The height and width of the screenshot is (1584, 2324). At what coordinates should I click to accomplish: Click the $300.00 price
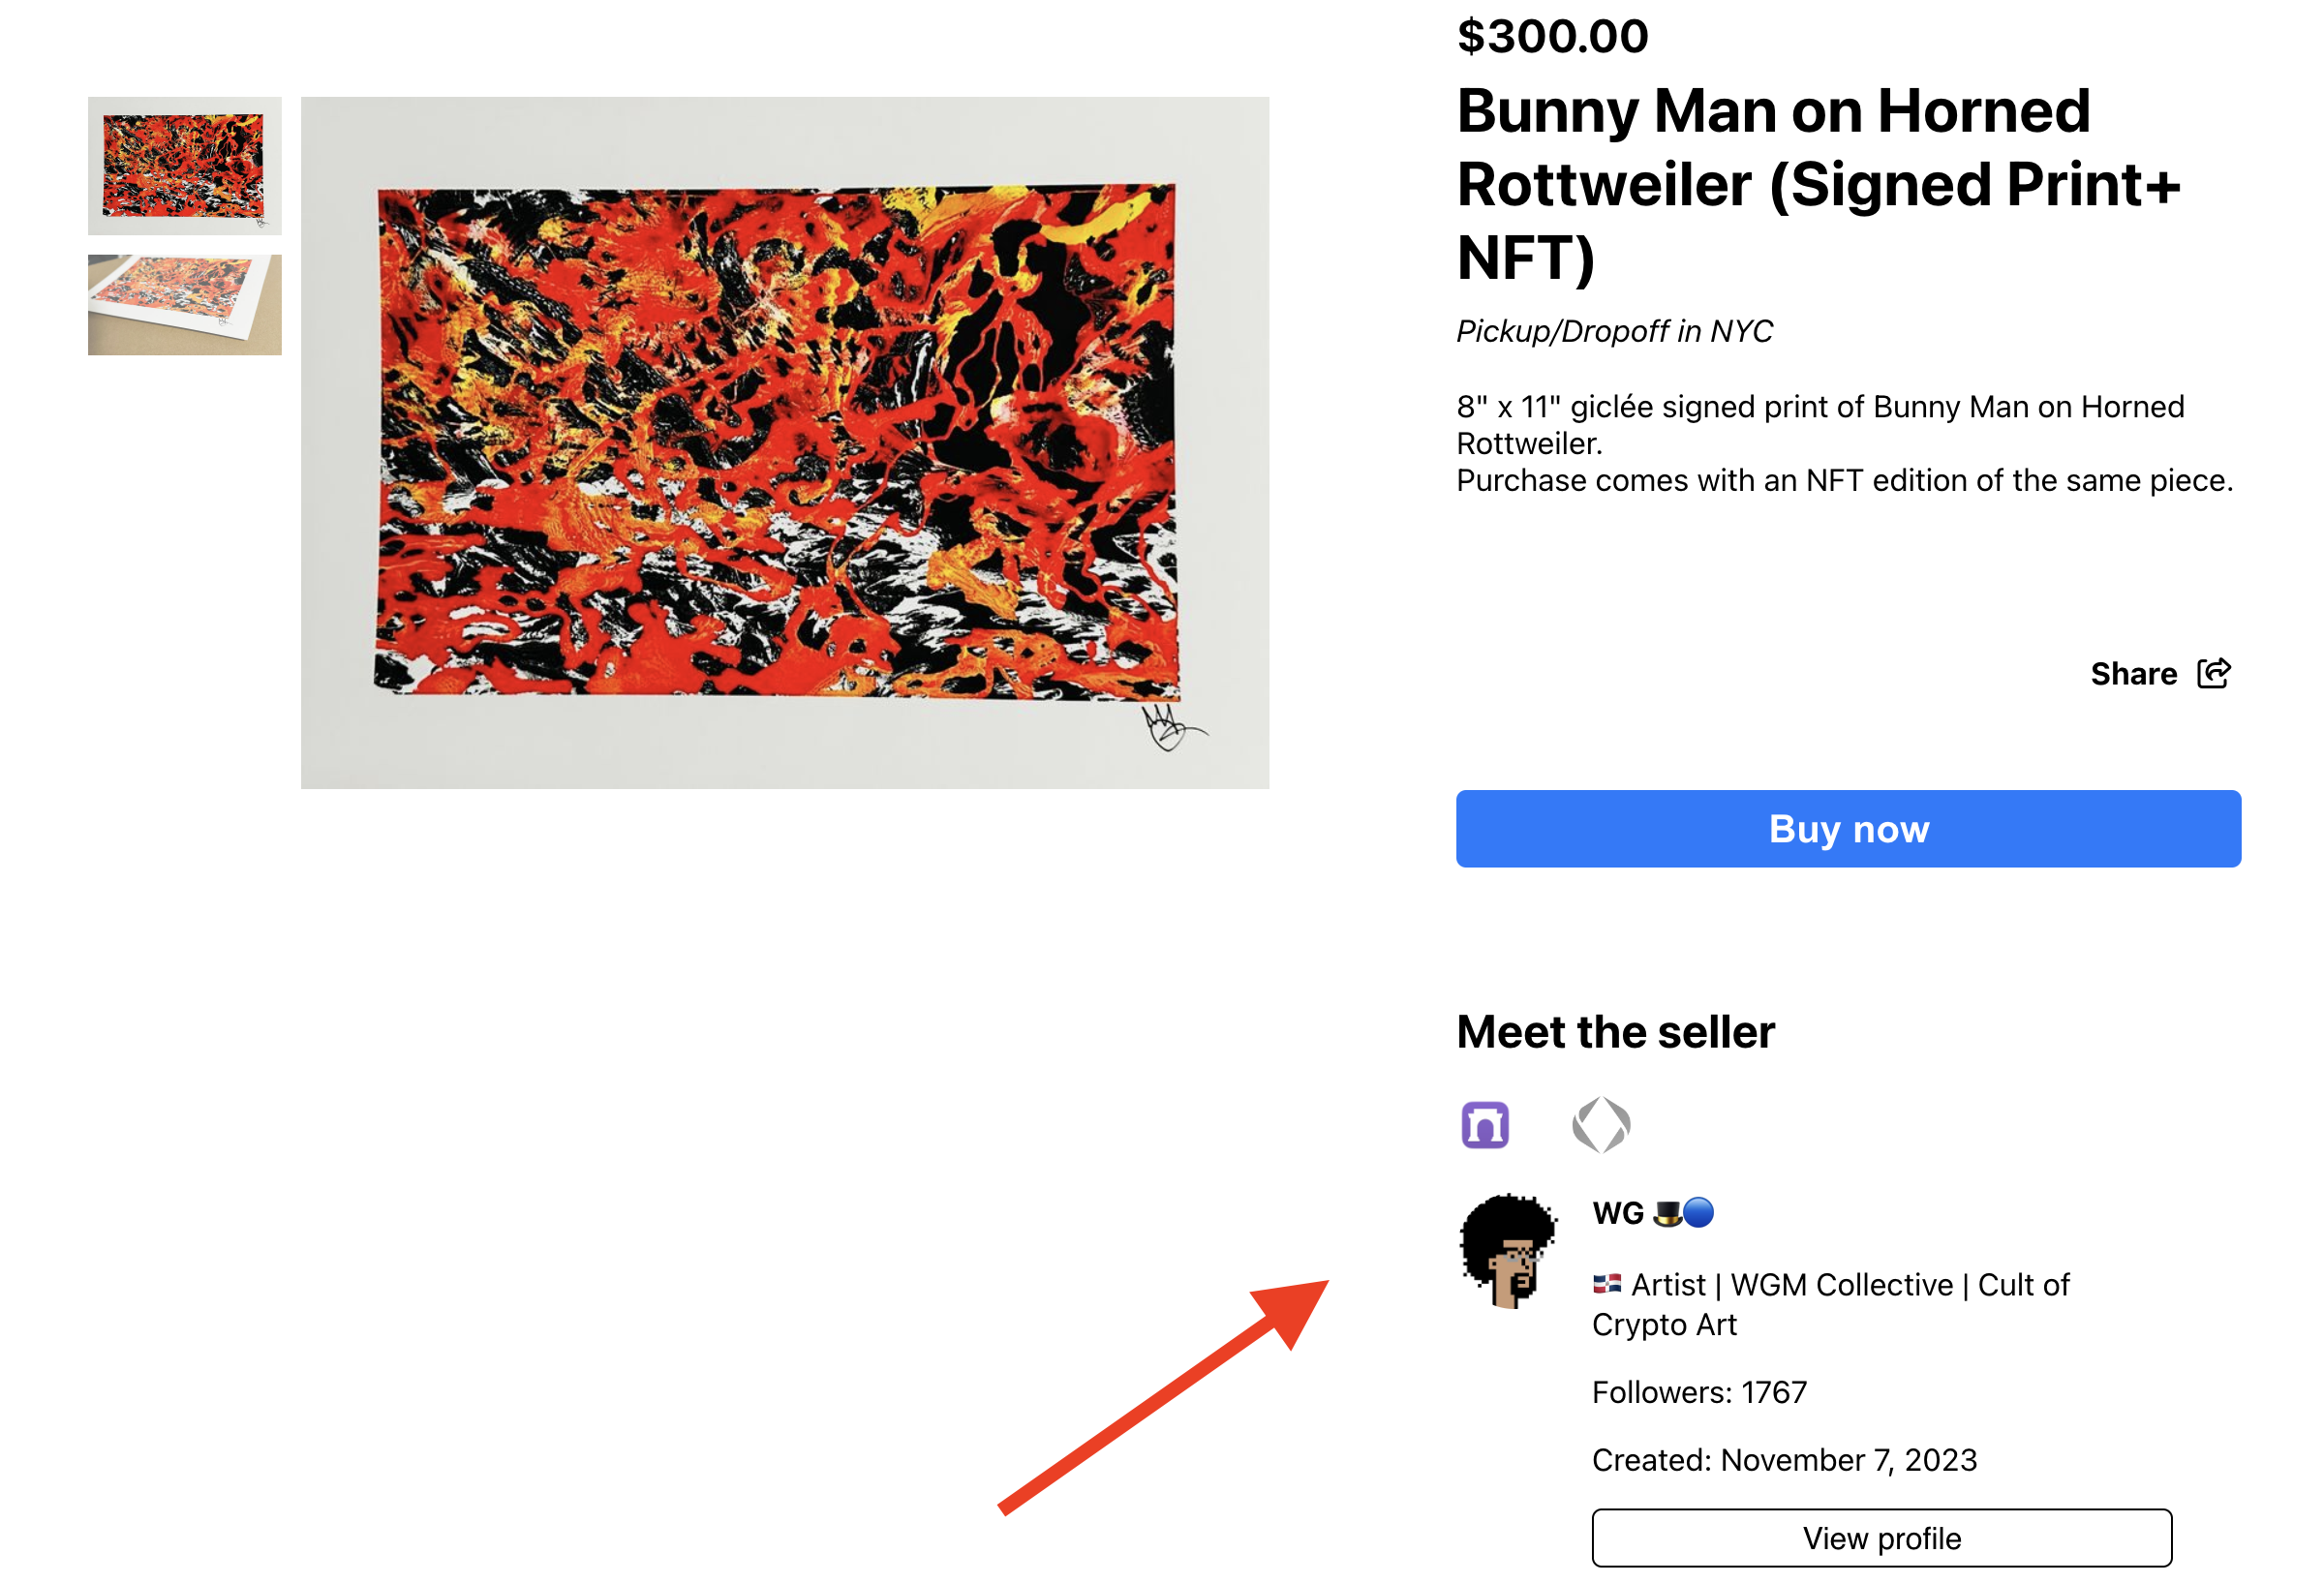[x=1552, y=37]
